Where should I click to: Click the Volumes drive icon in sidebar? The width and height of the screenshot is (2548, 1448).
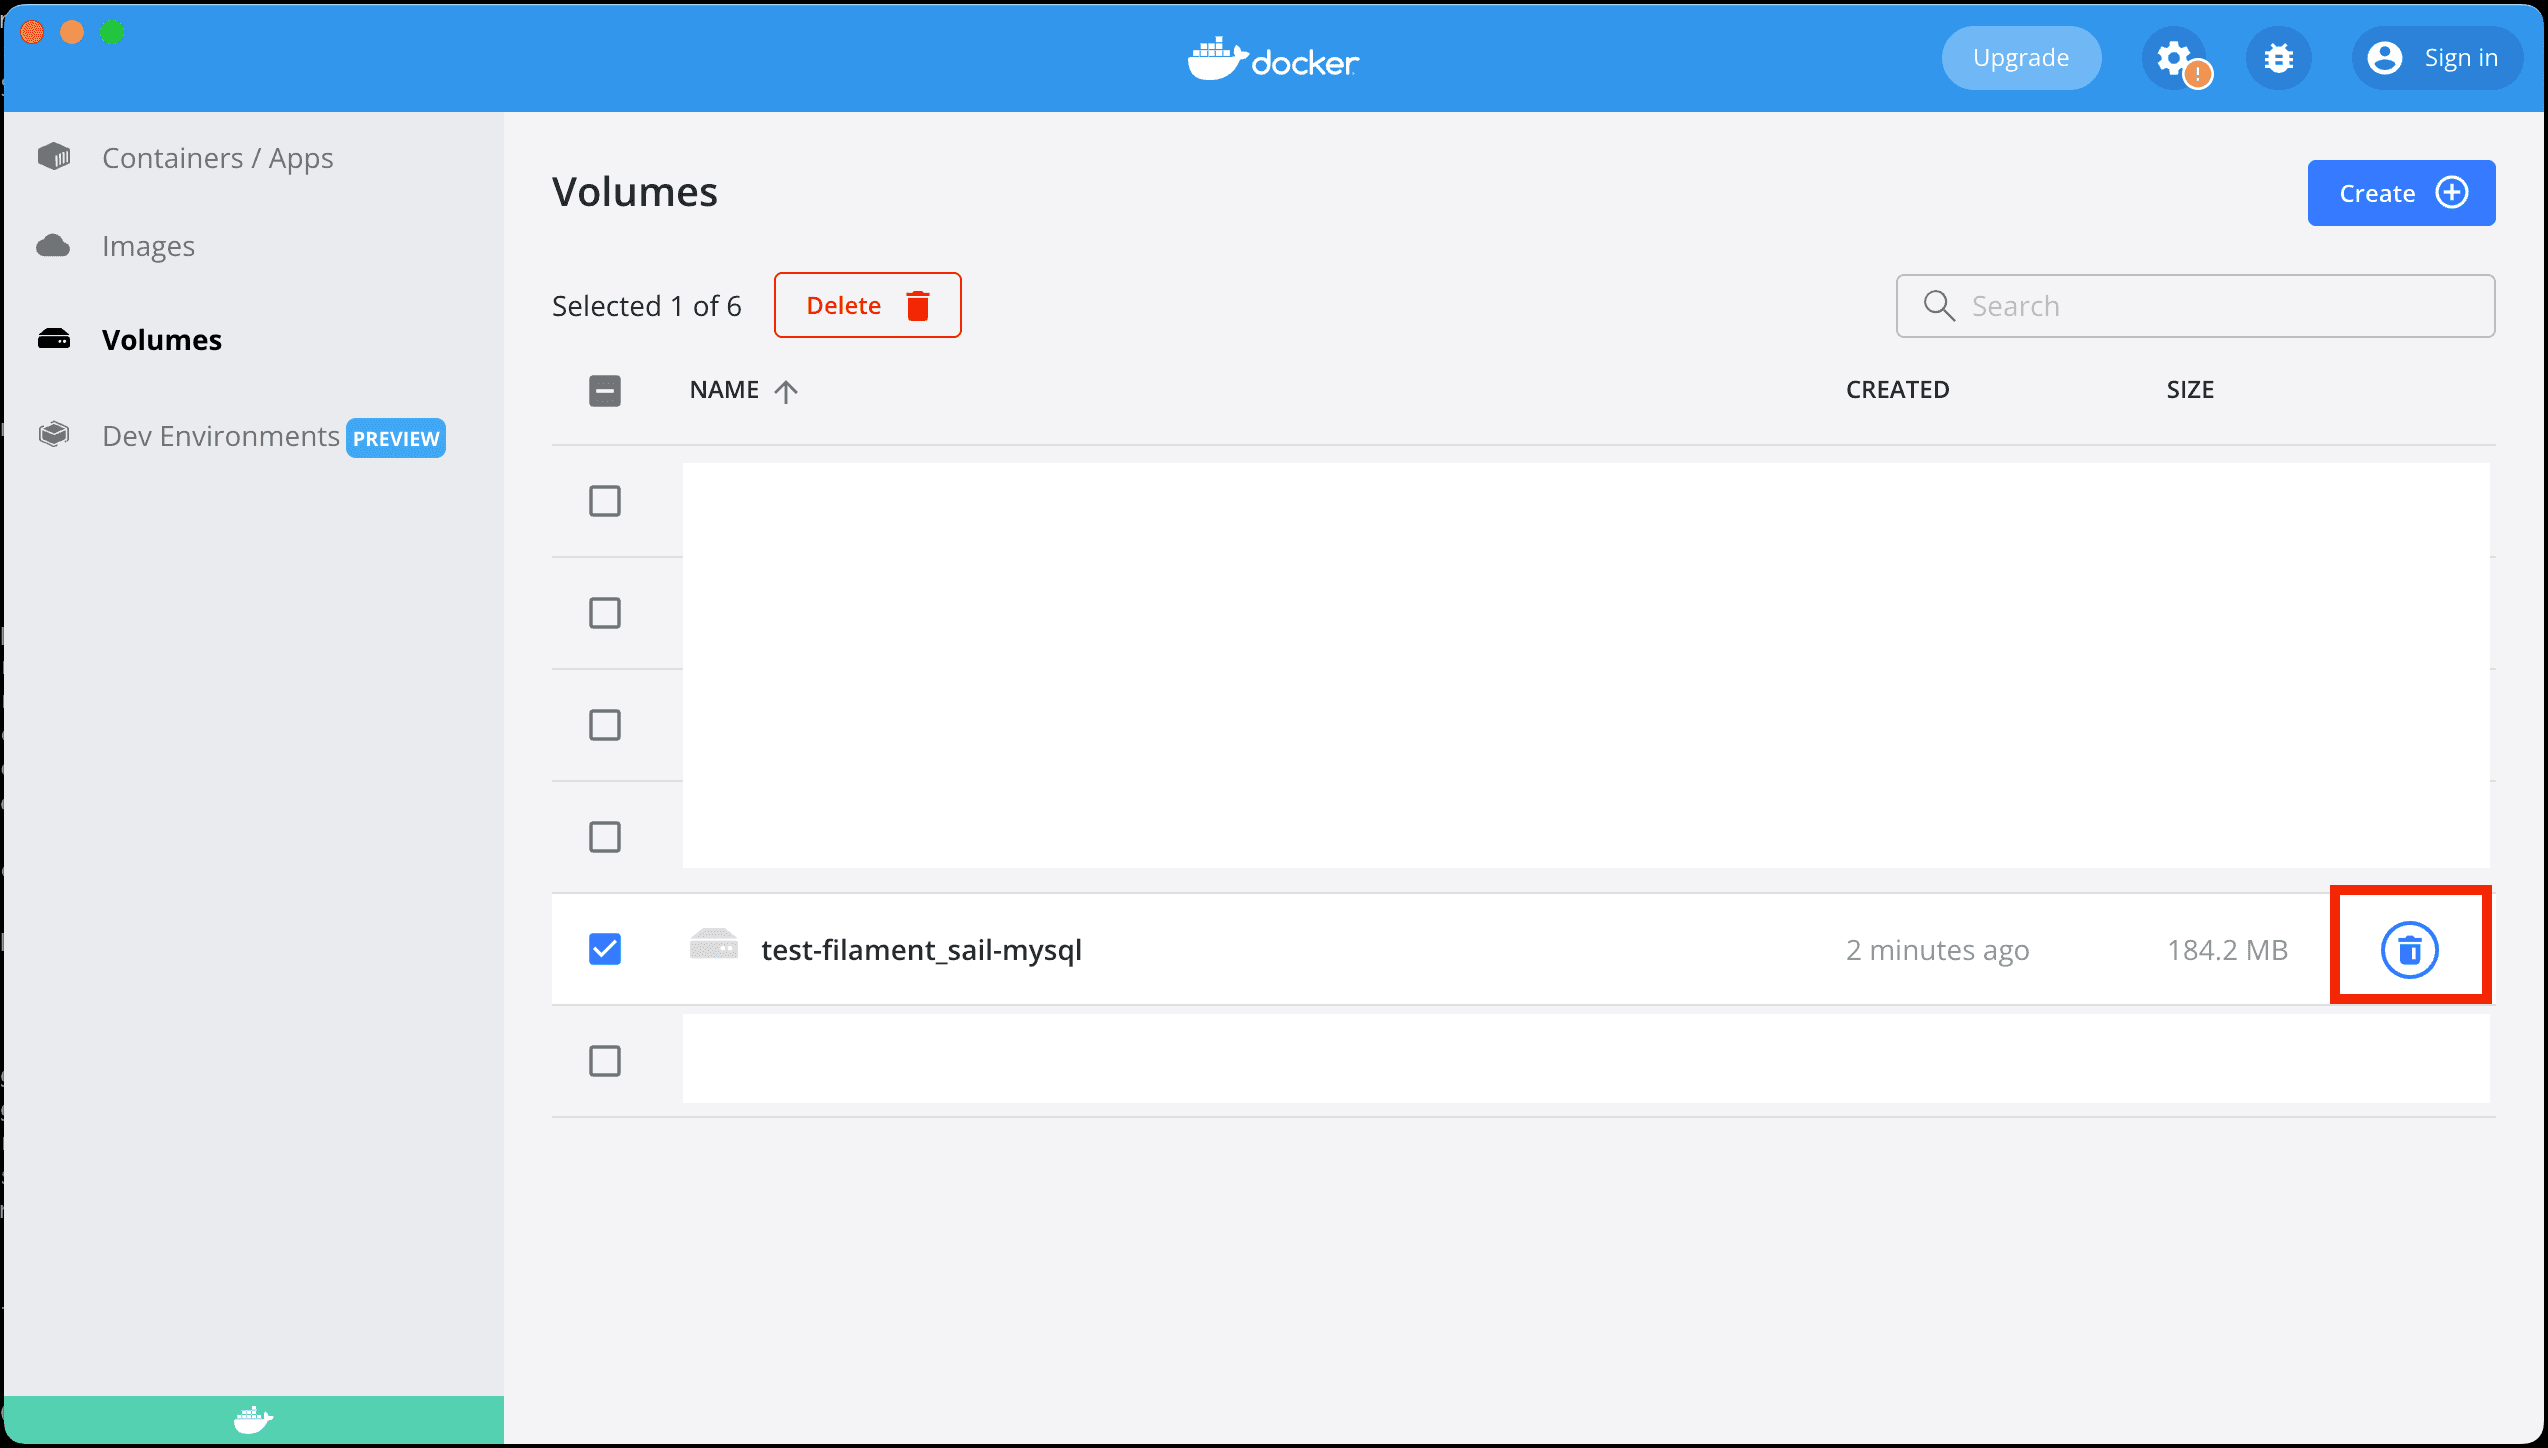pyautogui.click(x=54, y=339)
